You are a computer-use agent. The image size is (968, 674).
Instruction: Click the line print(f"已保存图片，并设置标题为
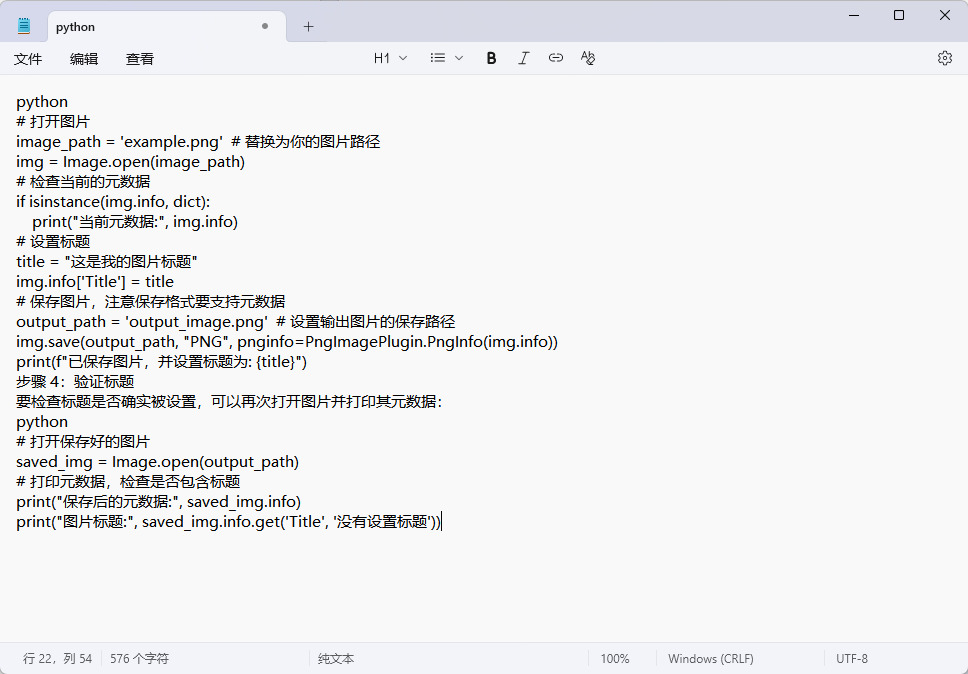click(162, 361)
